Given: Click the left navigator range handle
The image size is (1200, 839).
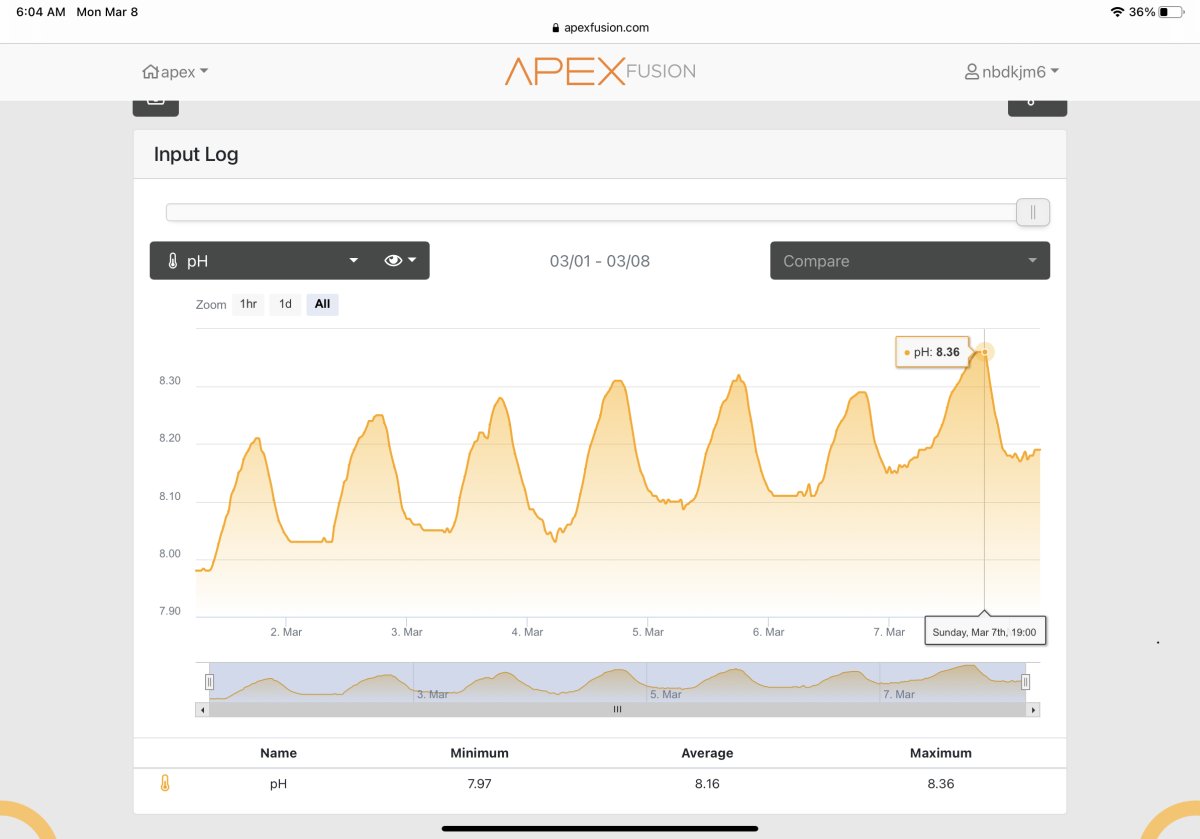Looking at the screenshot, I should tap(209, 682).
